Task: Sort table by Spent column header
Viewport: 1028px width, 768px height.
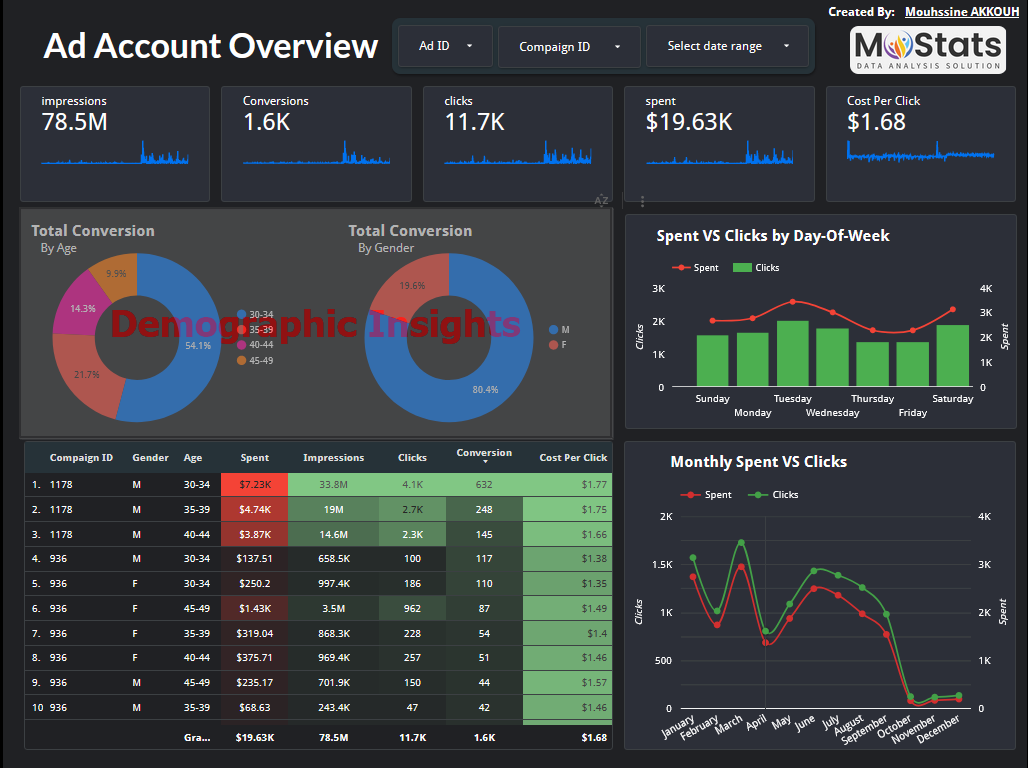Action: (x=255, y=458)
